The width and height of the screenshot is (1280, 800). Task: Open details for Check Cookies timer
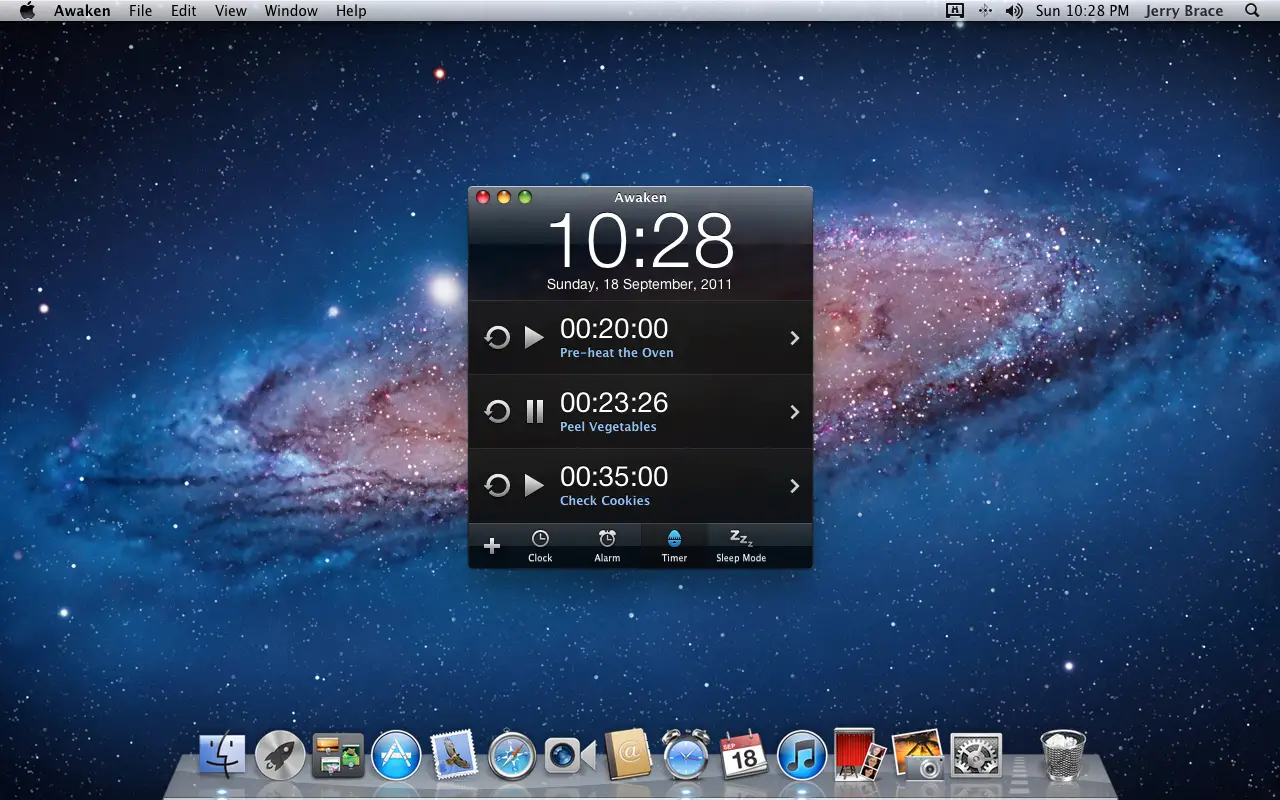tap(795, 486)
